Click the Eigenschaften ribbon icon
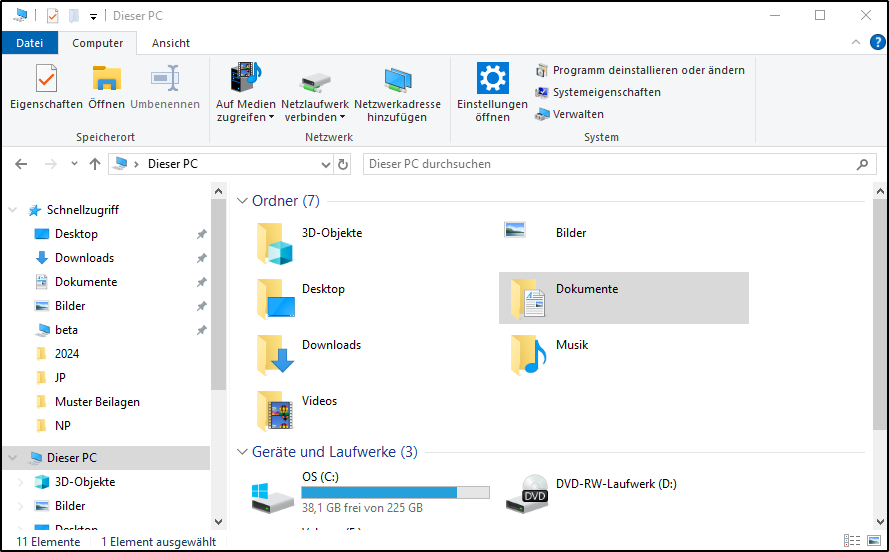Image resolution: width=889 pixels, height=552 pixels. (x=46, y=78)
